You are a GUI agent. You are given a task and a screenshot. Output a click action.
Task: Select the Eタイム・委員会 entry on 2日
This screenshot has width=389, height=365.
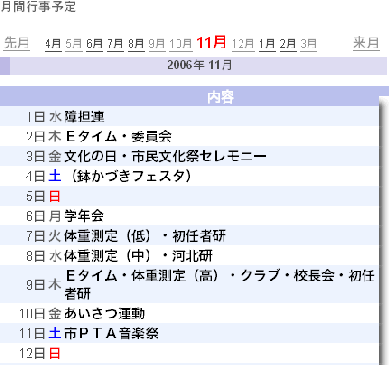coord(118,136)
